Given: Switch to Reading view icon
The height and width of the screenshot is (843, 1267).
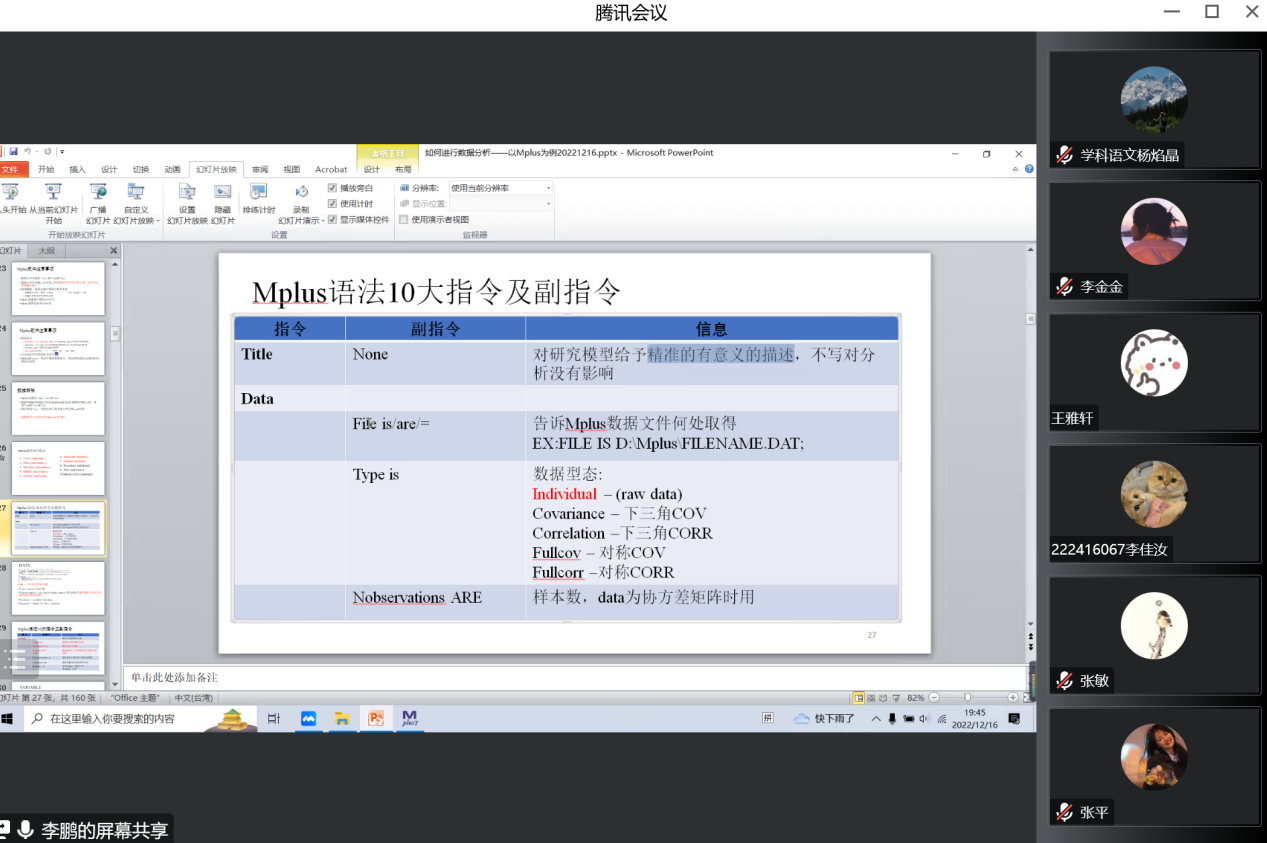Looking at the screenshot, I should click(885, 698).
